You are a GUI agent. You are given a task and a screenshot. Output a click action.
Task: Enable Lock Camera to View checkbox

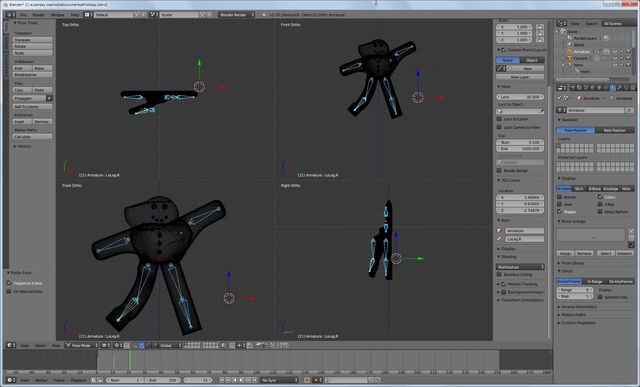499,127
